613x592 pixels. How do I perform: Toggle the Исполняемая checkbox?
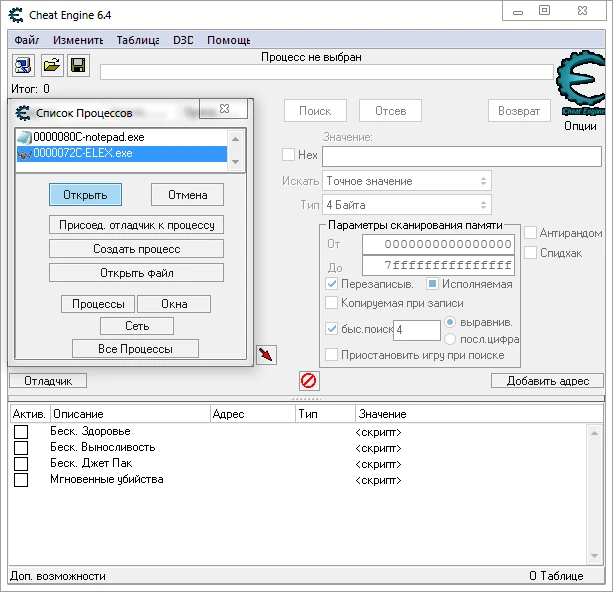point(432,284)
